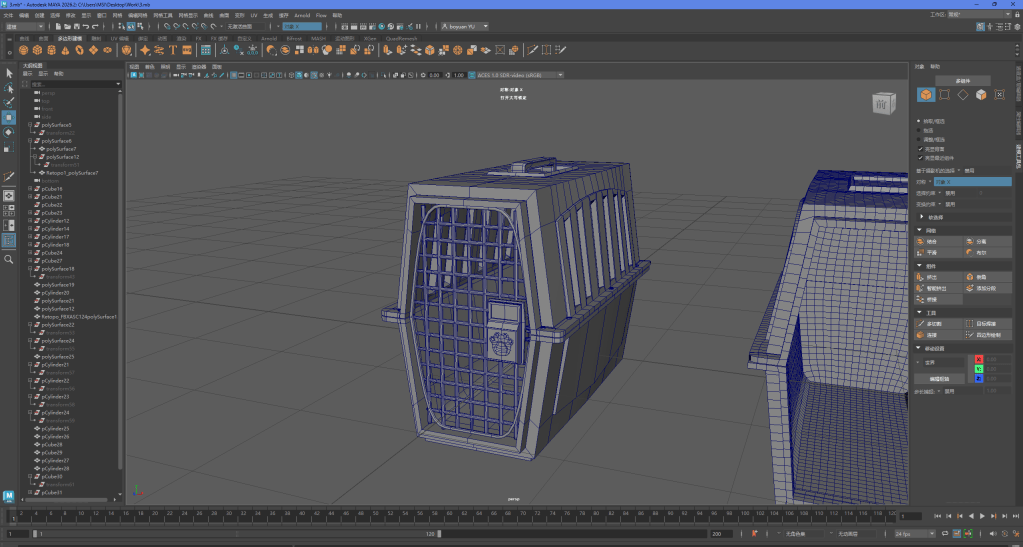The image size is (1023, 547).
Task: Click the polygon sphere shelf icon
Action: 23,50
